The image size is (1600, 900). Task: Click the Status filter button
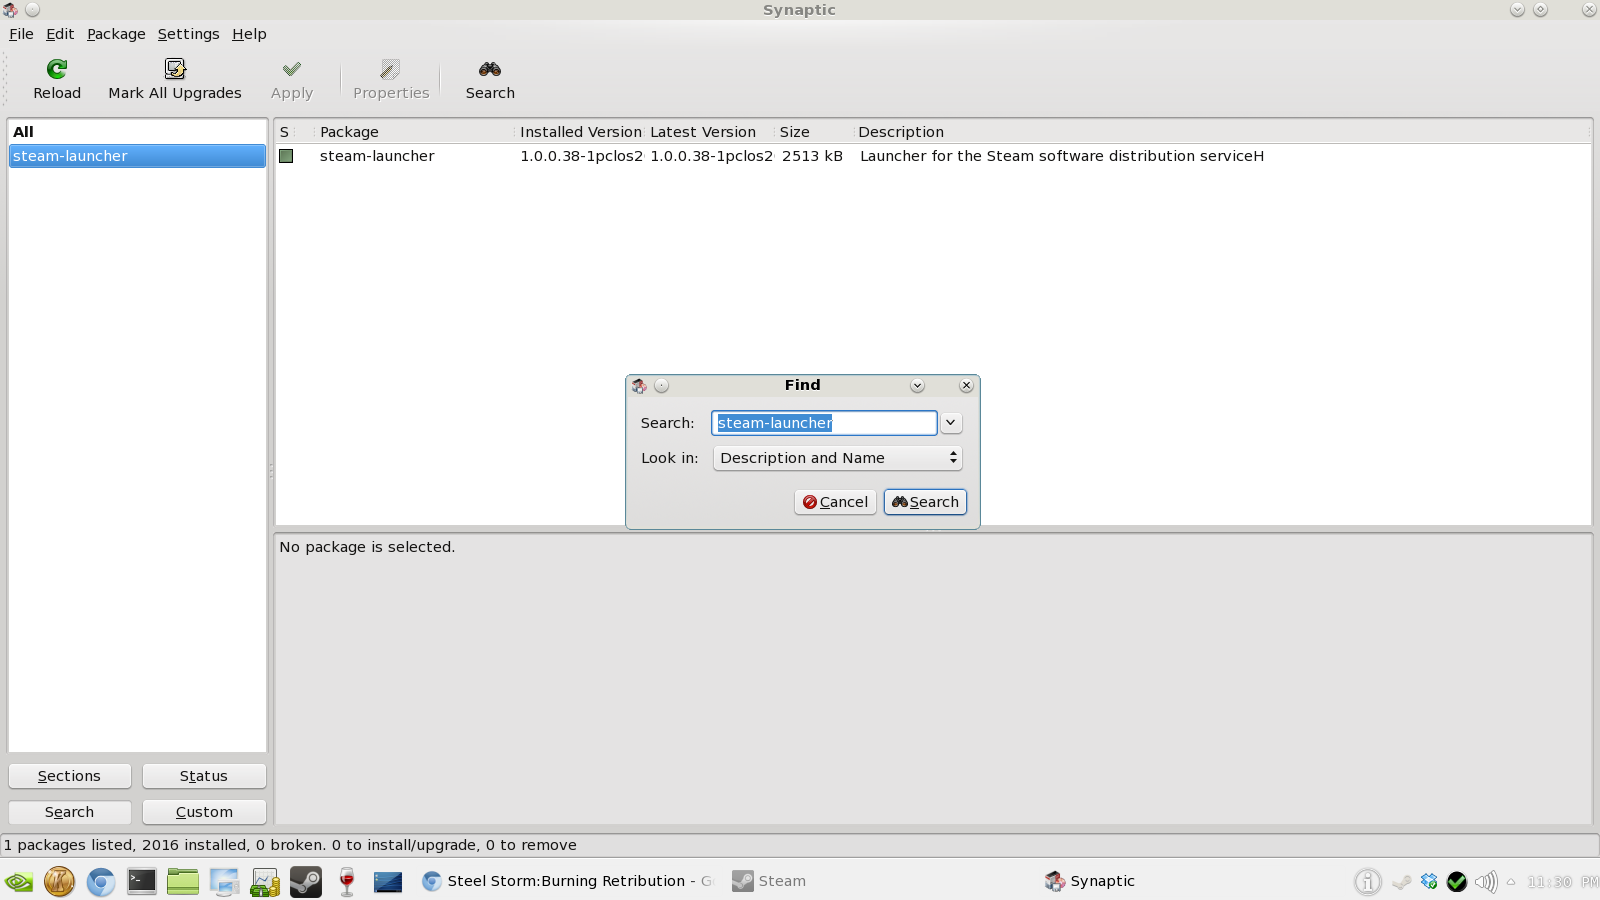[x=204, y=776]
